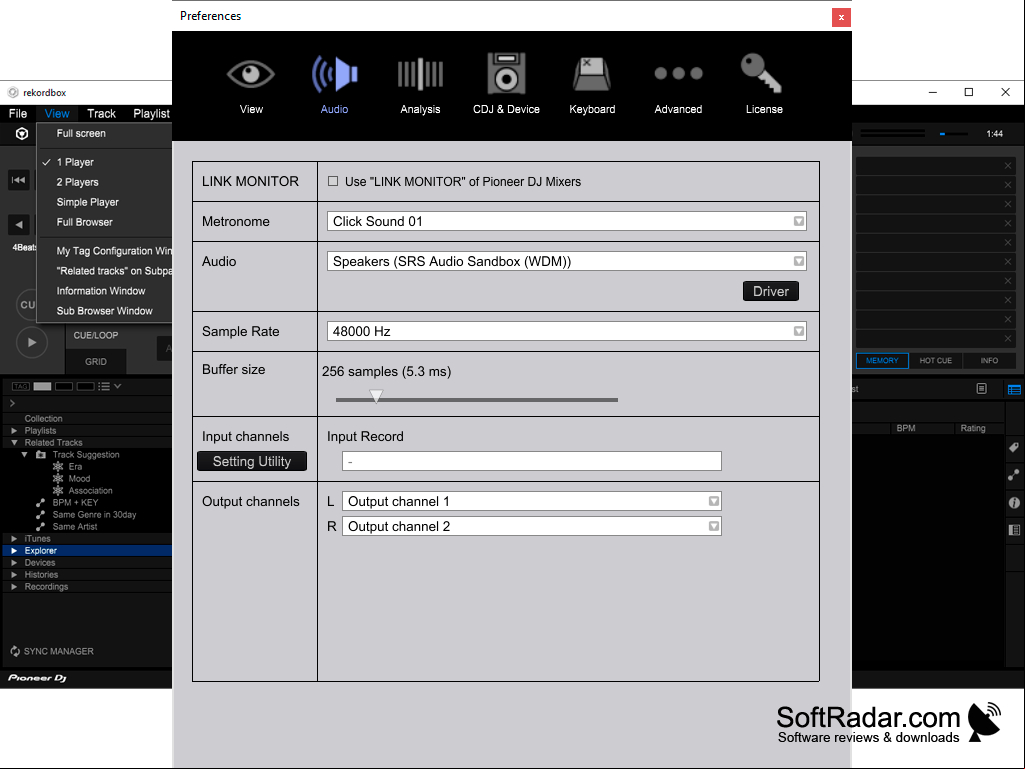Click the Era suggestion icon

click(x=58, y=466)
